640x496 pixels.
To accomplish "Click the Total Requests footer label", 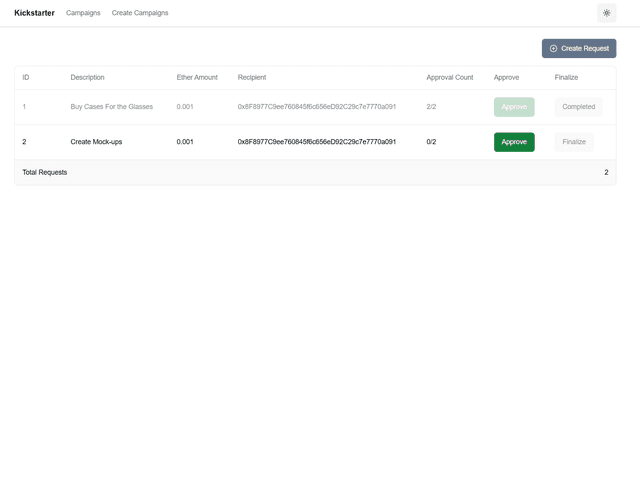I will [x=44, y=173].
